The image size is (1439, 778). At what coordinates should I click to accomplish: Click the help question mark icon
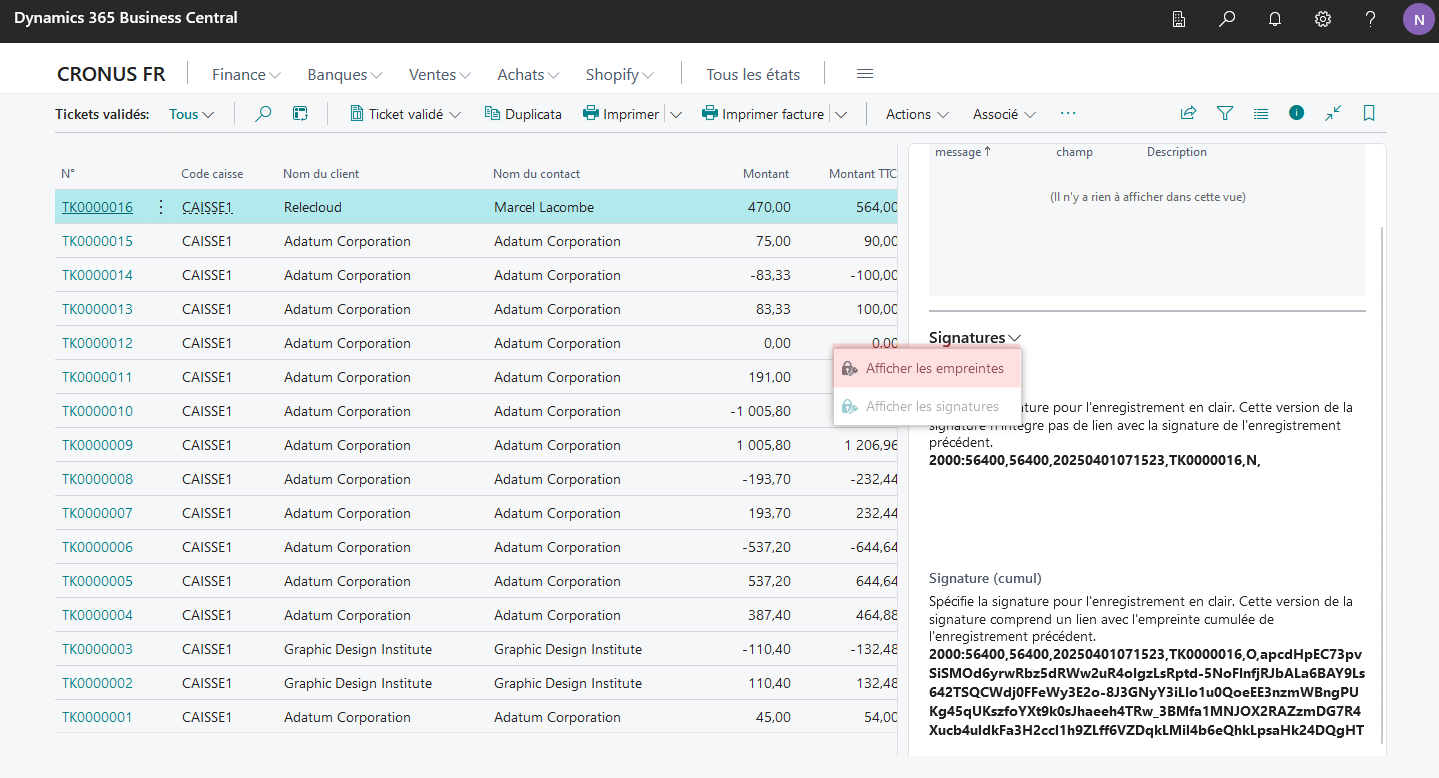pyautogui.click(x=1371, y=19)
